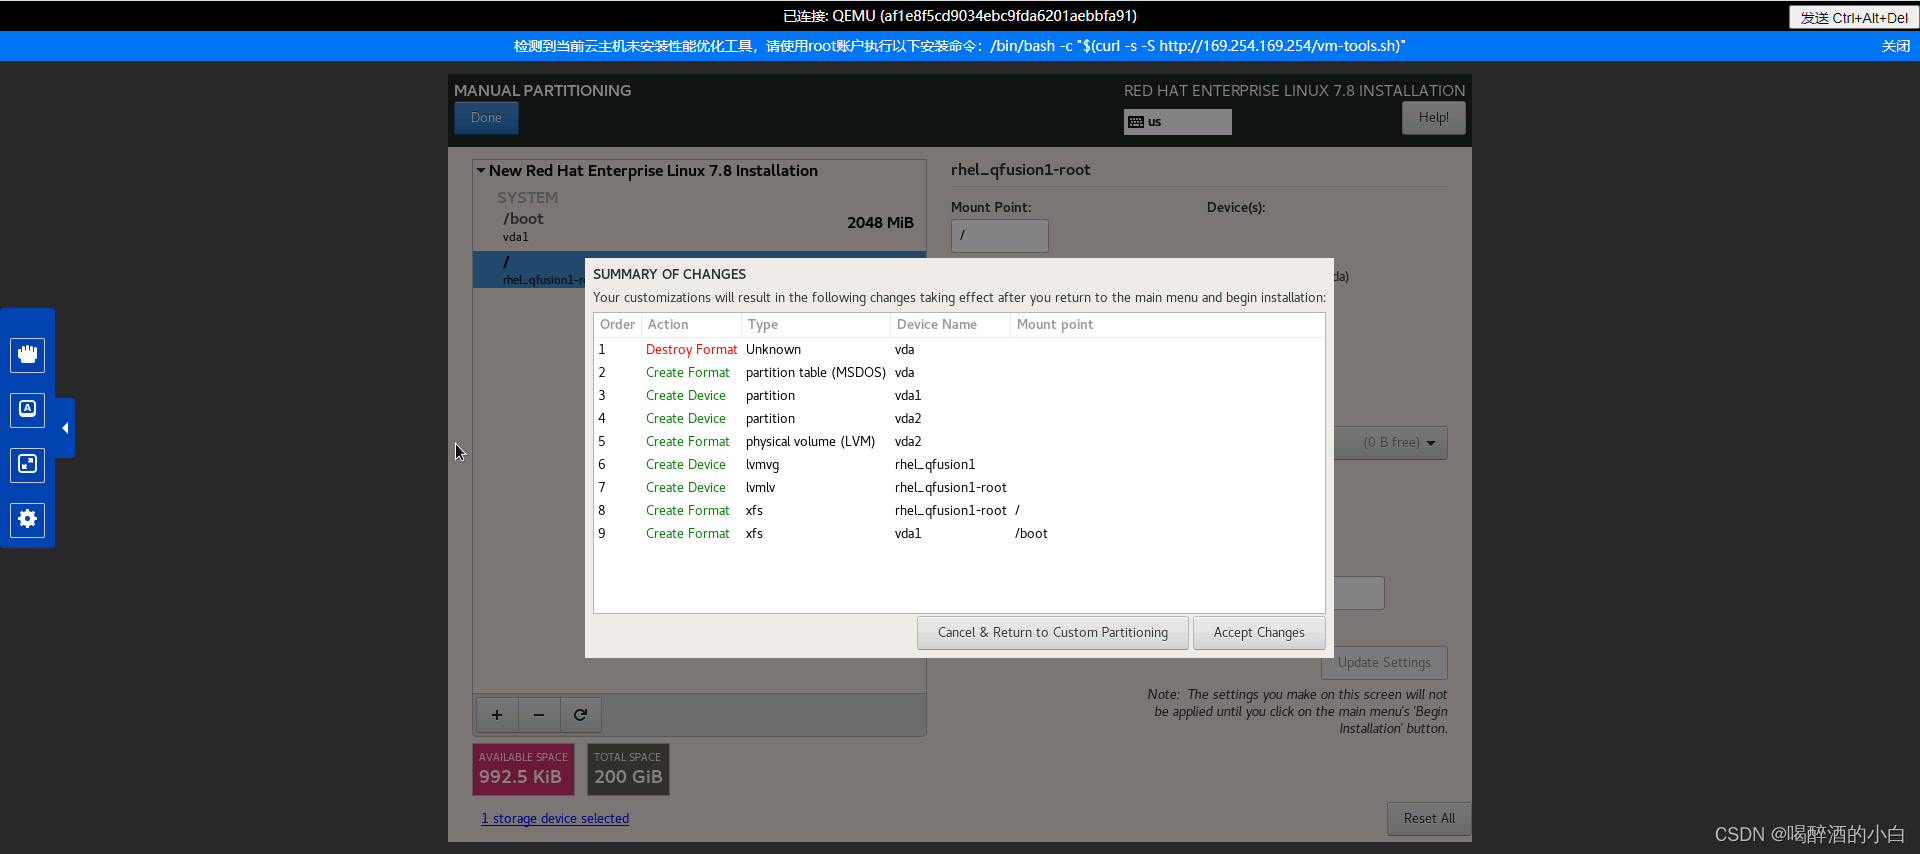Click Reset All button
1920x854 pixels.
tap(1429, 819)
